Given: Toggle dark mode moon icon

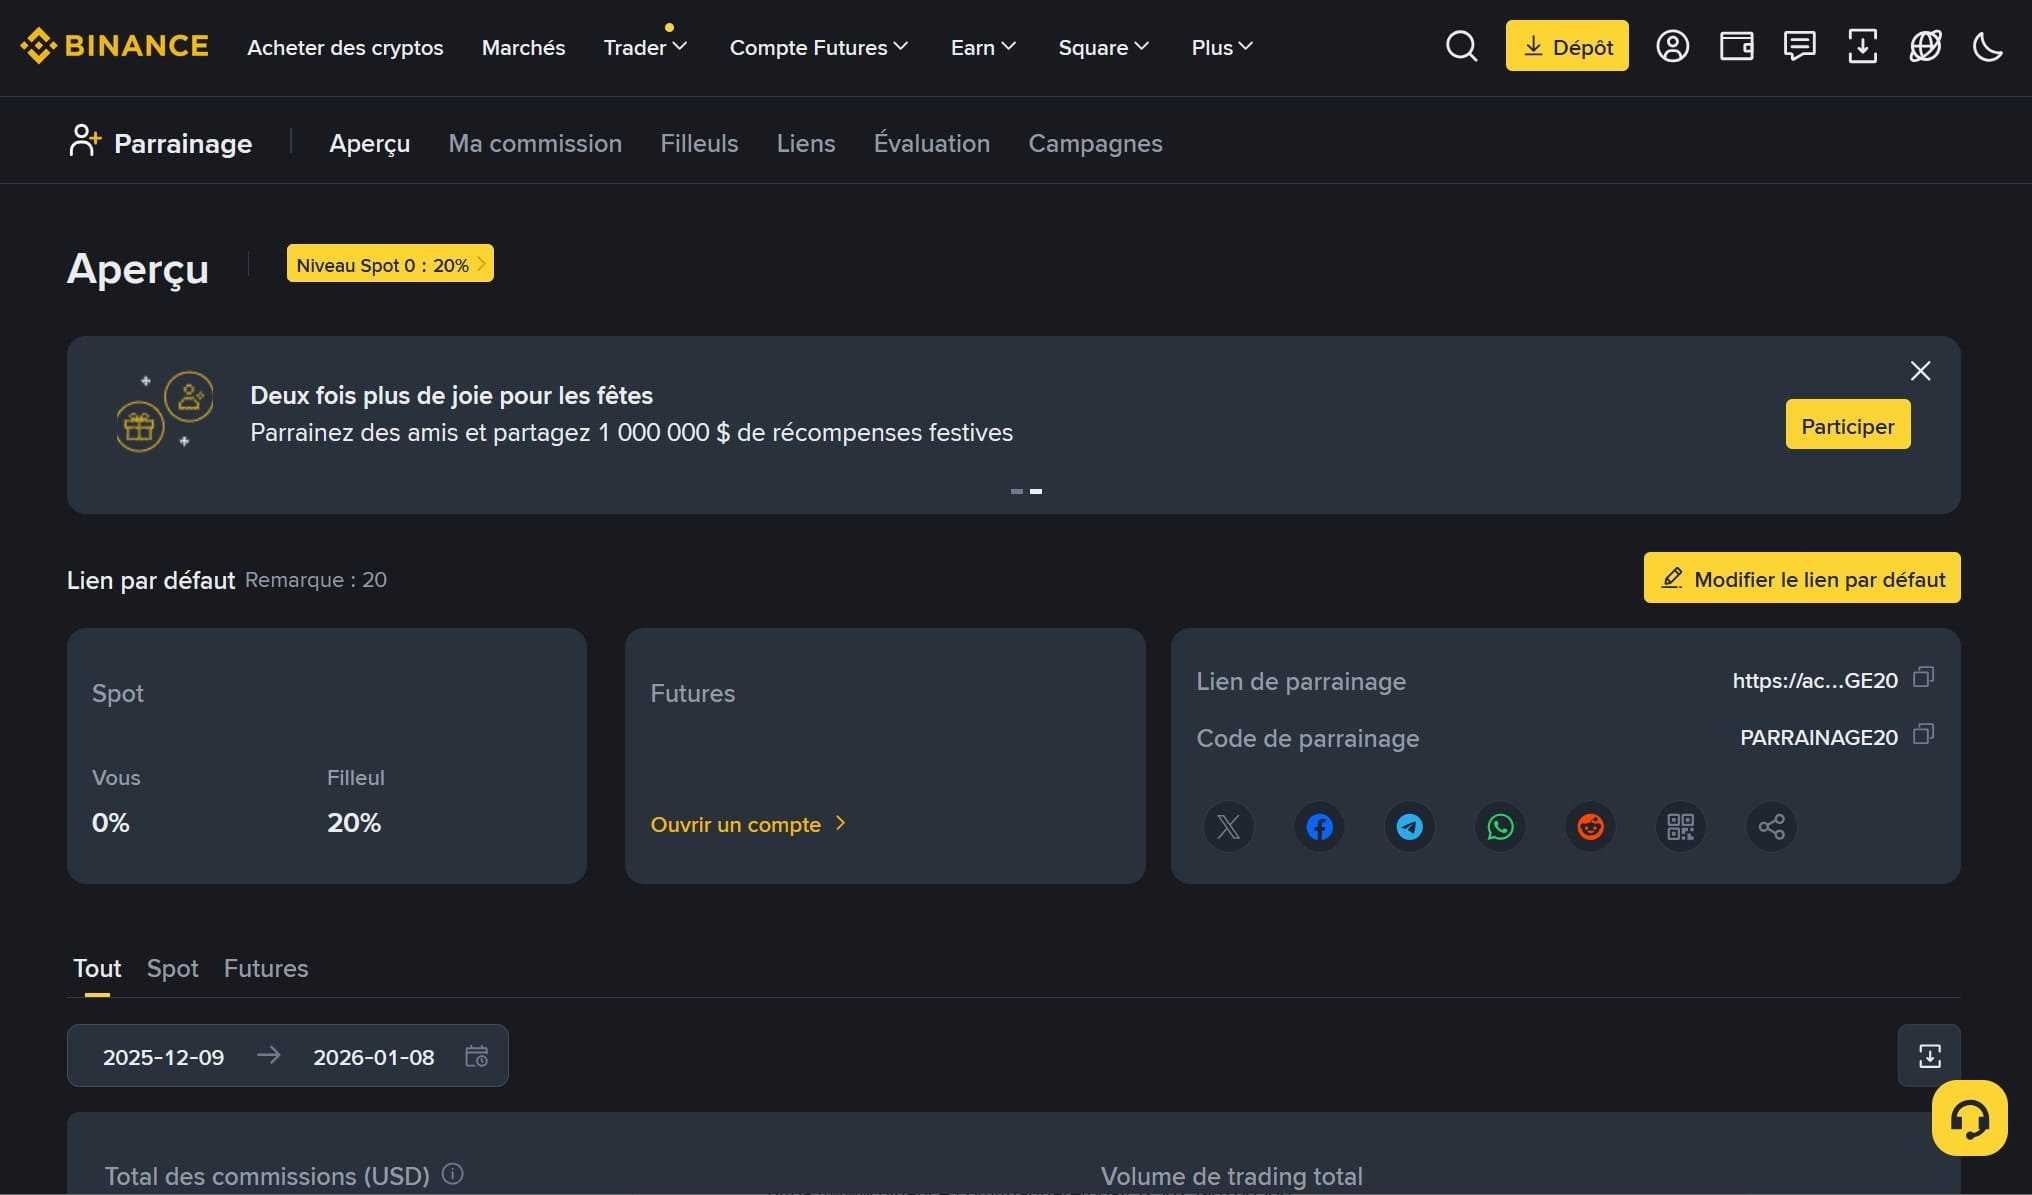Looking at the screenshot, I should 1987,46.
